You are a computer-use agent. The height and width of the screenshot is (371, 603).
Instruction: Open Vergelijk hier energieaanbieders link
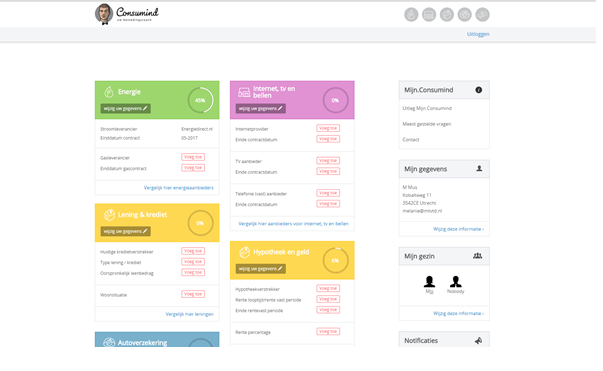(178, 188)
